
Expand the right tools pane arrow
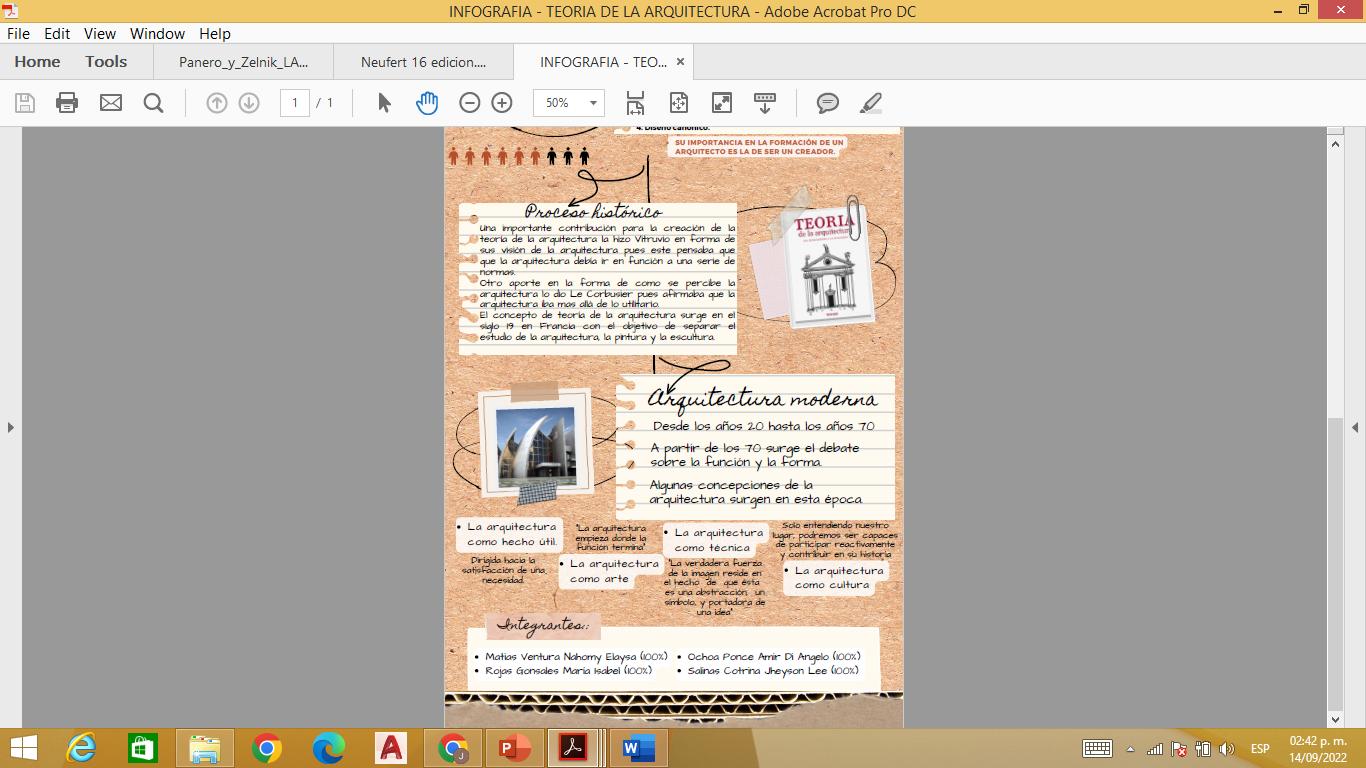tap(1355, 427)
